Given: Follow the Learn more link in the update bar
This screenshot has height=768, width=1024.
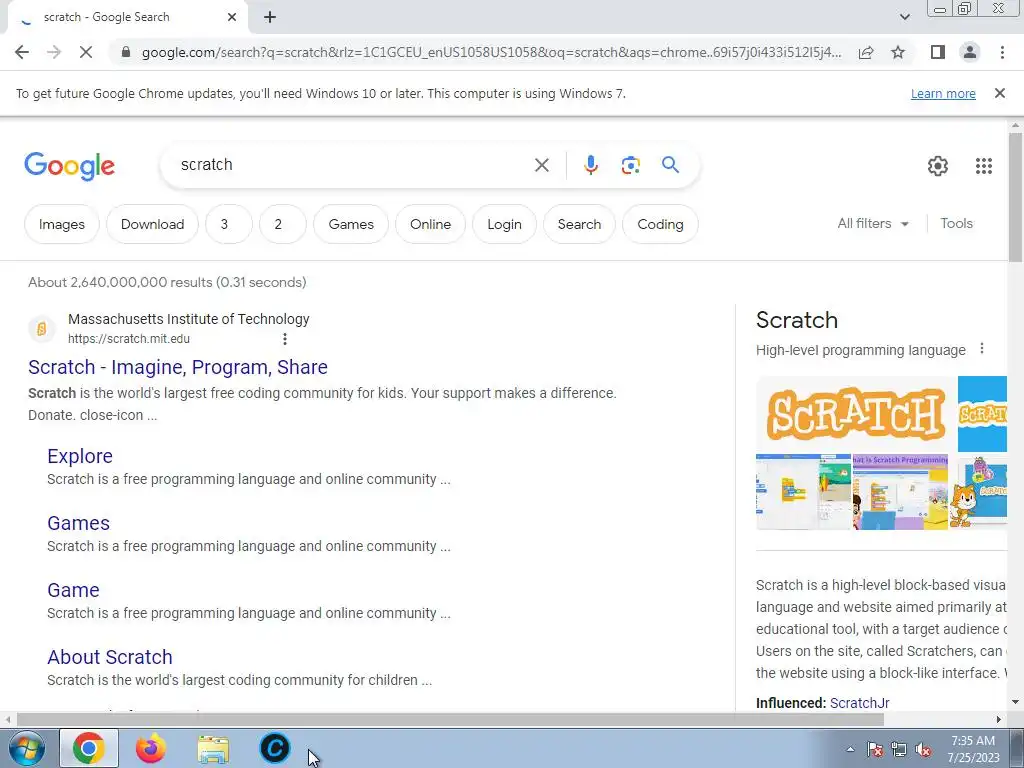Looking at the screenshot, I should click(943, 93).
